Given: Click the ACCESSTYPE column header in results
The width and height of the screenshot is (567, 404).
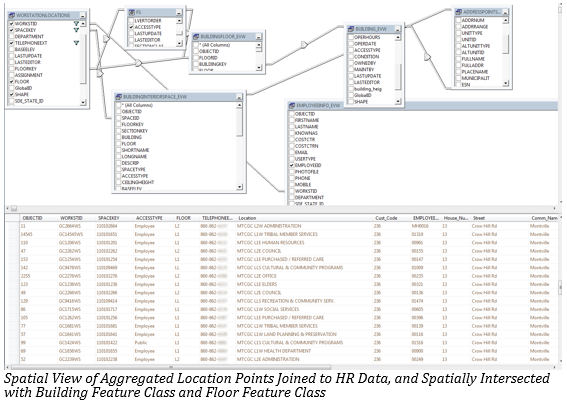Looking at the screenshot, I should (x=149, y=218).
